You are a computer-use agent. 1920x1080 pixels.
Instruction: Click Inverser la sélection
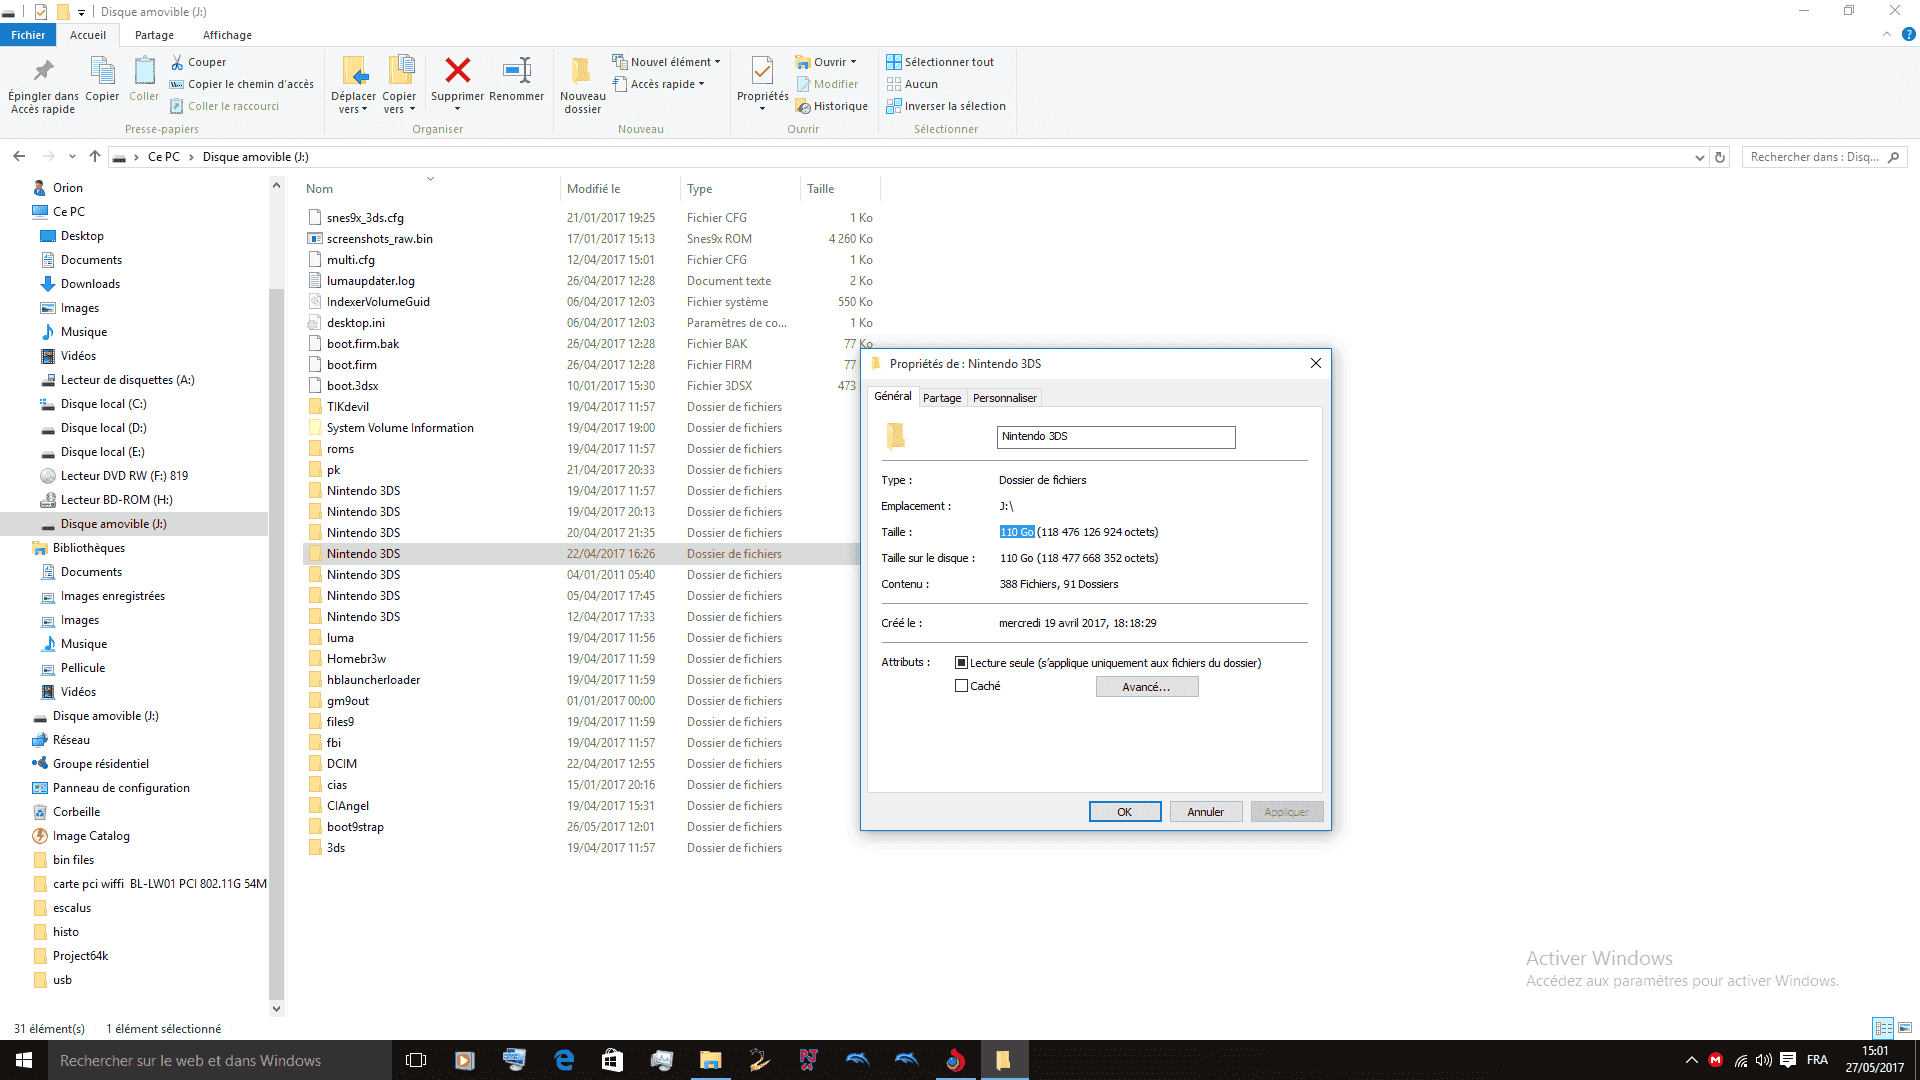[946, 106]
